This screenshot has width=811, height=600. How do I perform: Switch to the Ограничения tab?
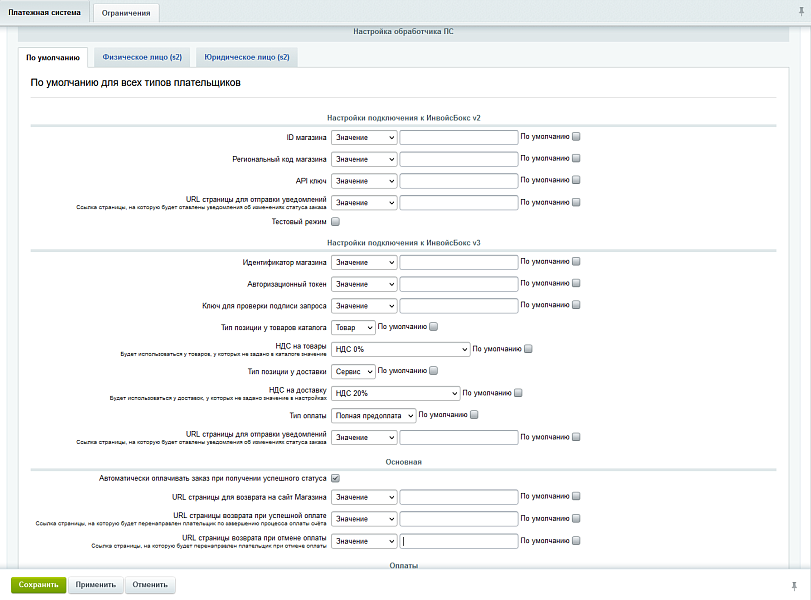[x=126, y=12]
